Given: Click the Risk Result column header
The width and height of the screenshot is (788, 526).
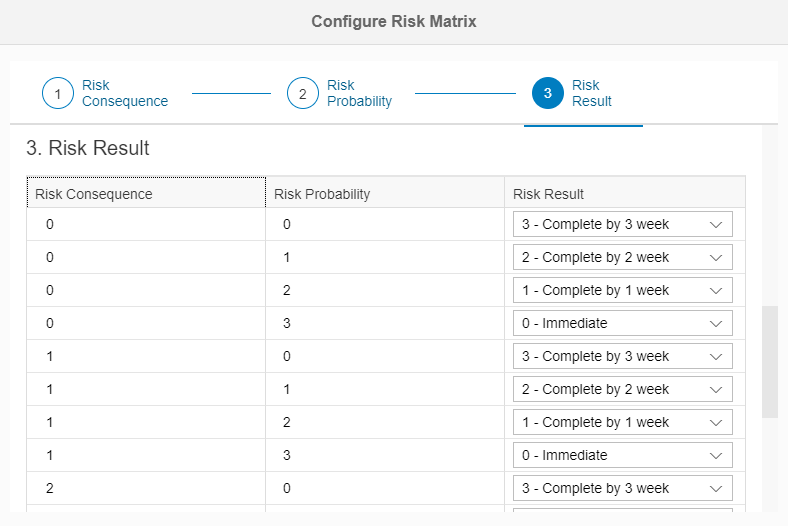Looking at the screenshot, I should coord(549,194).
